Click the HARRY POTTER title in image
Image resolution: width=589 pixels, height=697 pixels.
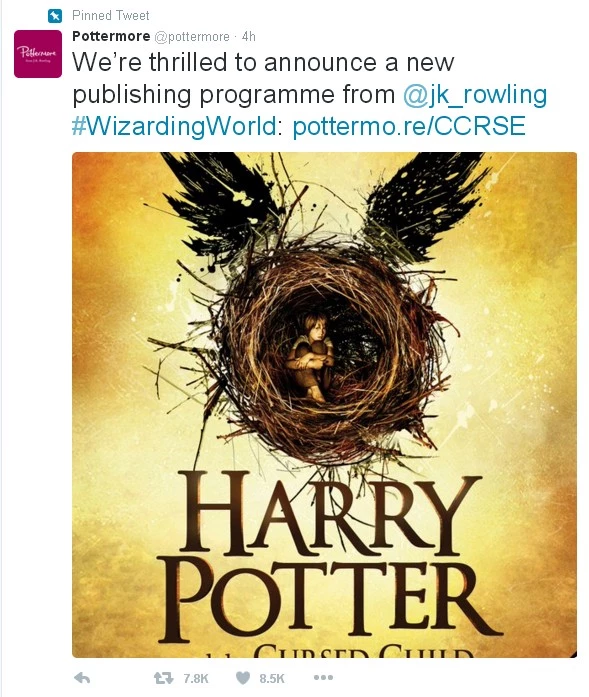329,558
